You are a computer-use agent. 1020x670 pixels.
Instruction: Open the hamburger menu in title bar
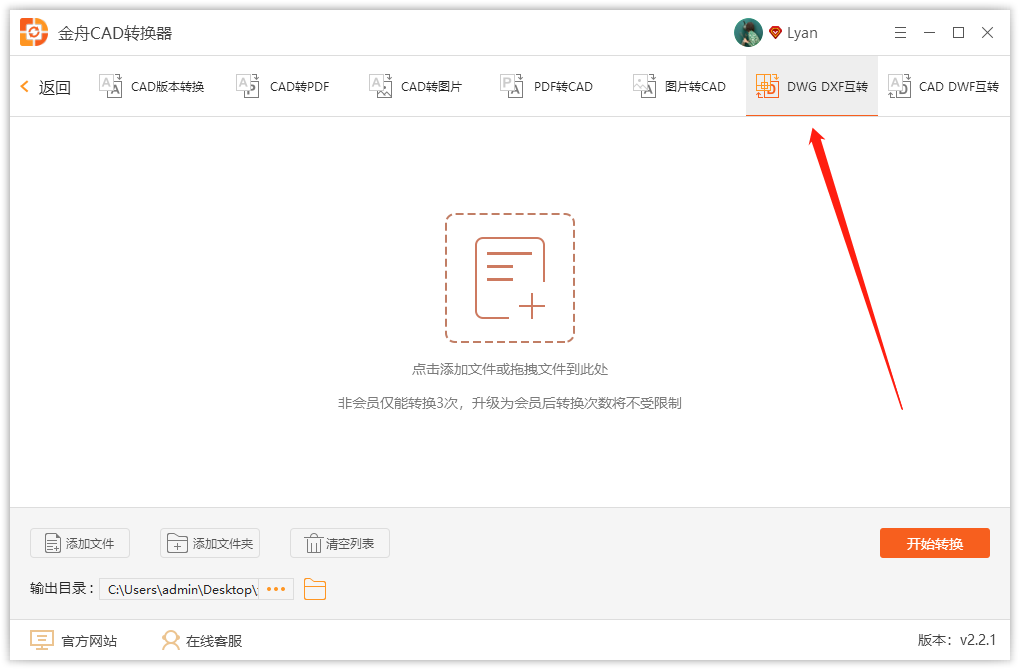pos(900,33)
